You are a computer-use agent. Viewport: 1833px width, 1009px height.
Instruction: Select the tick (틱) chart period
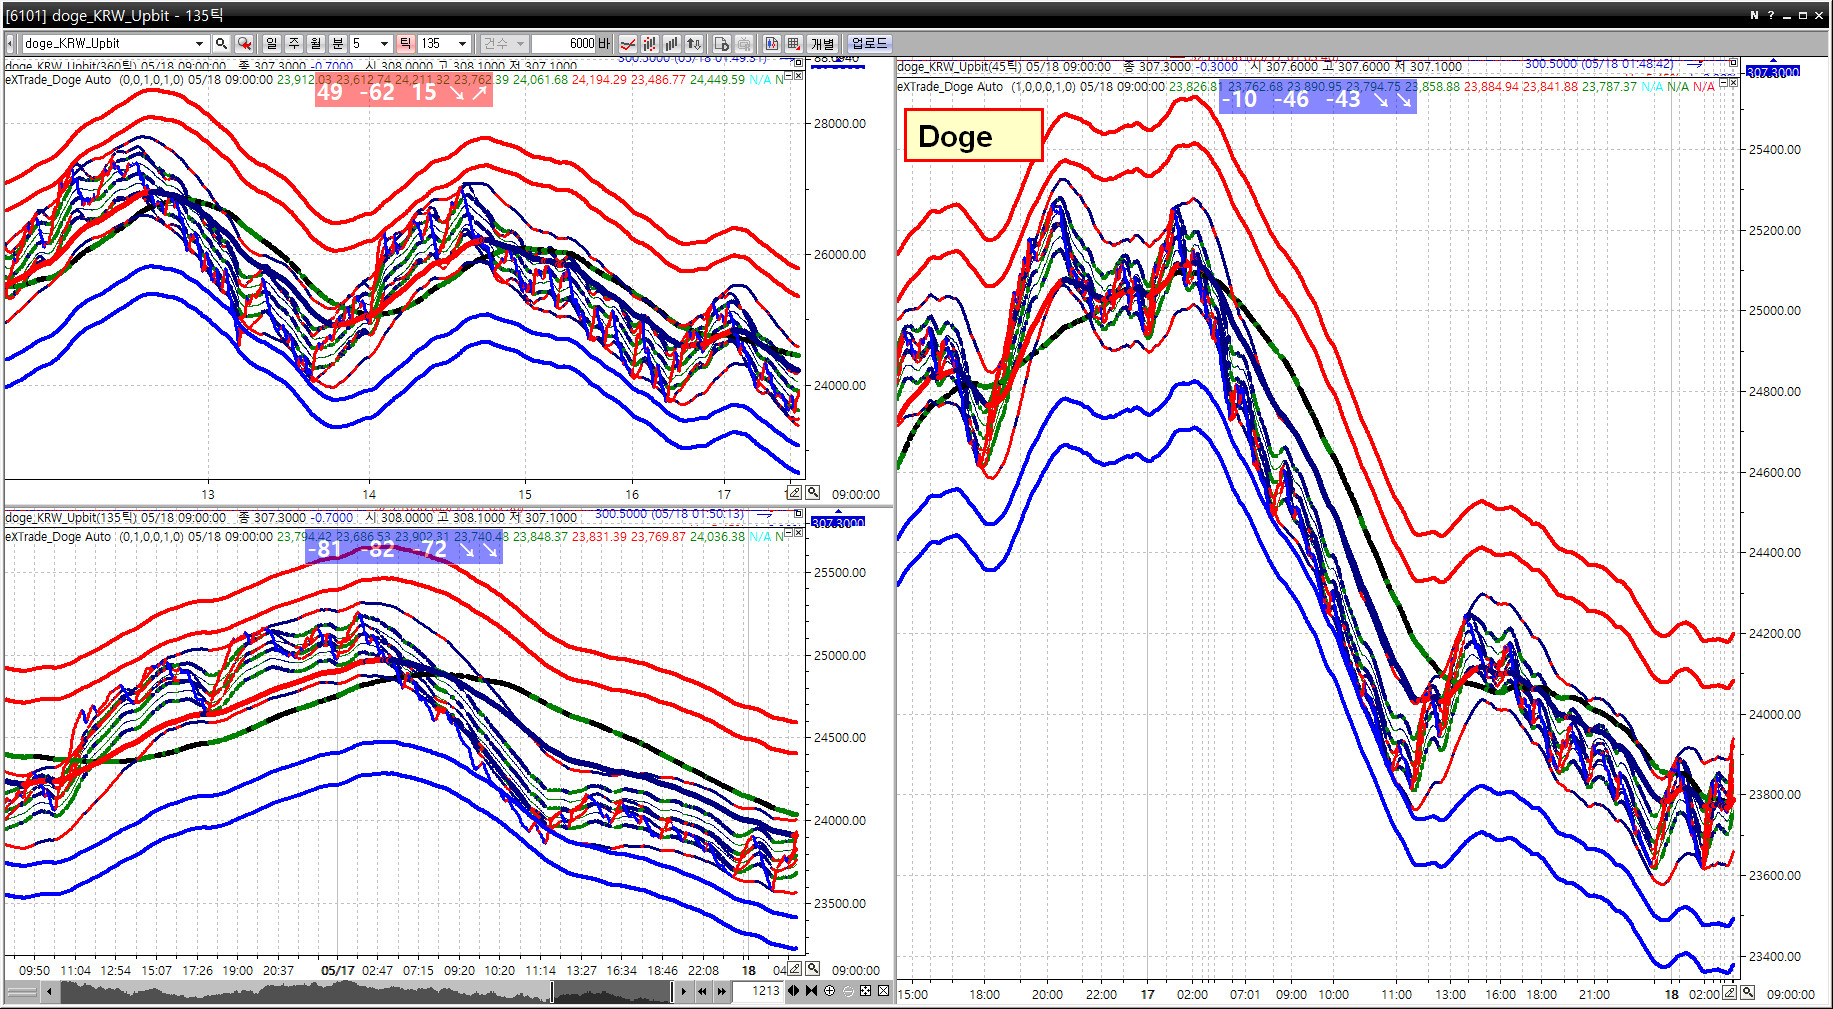405,43
